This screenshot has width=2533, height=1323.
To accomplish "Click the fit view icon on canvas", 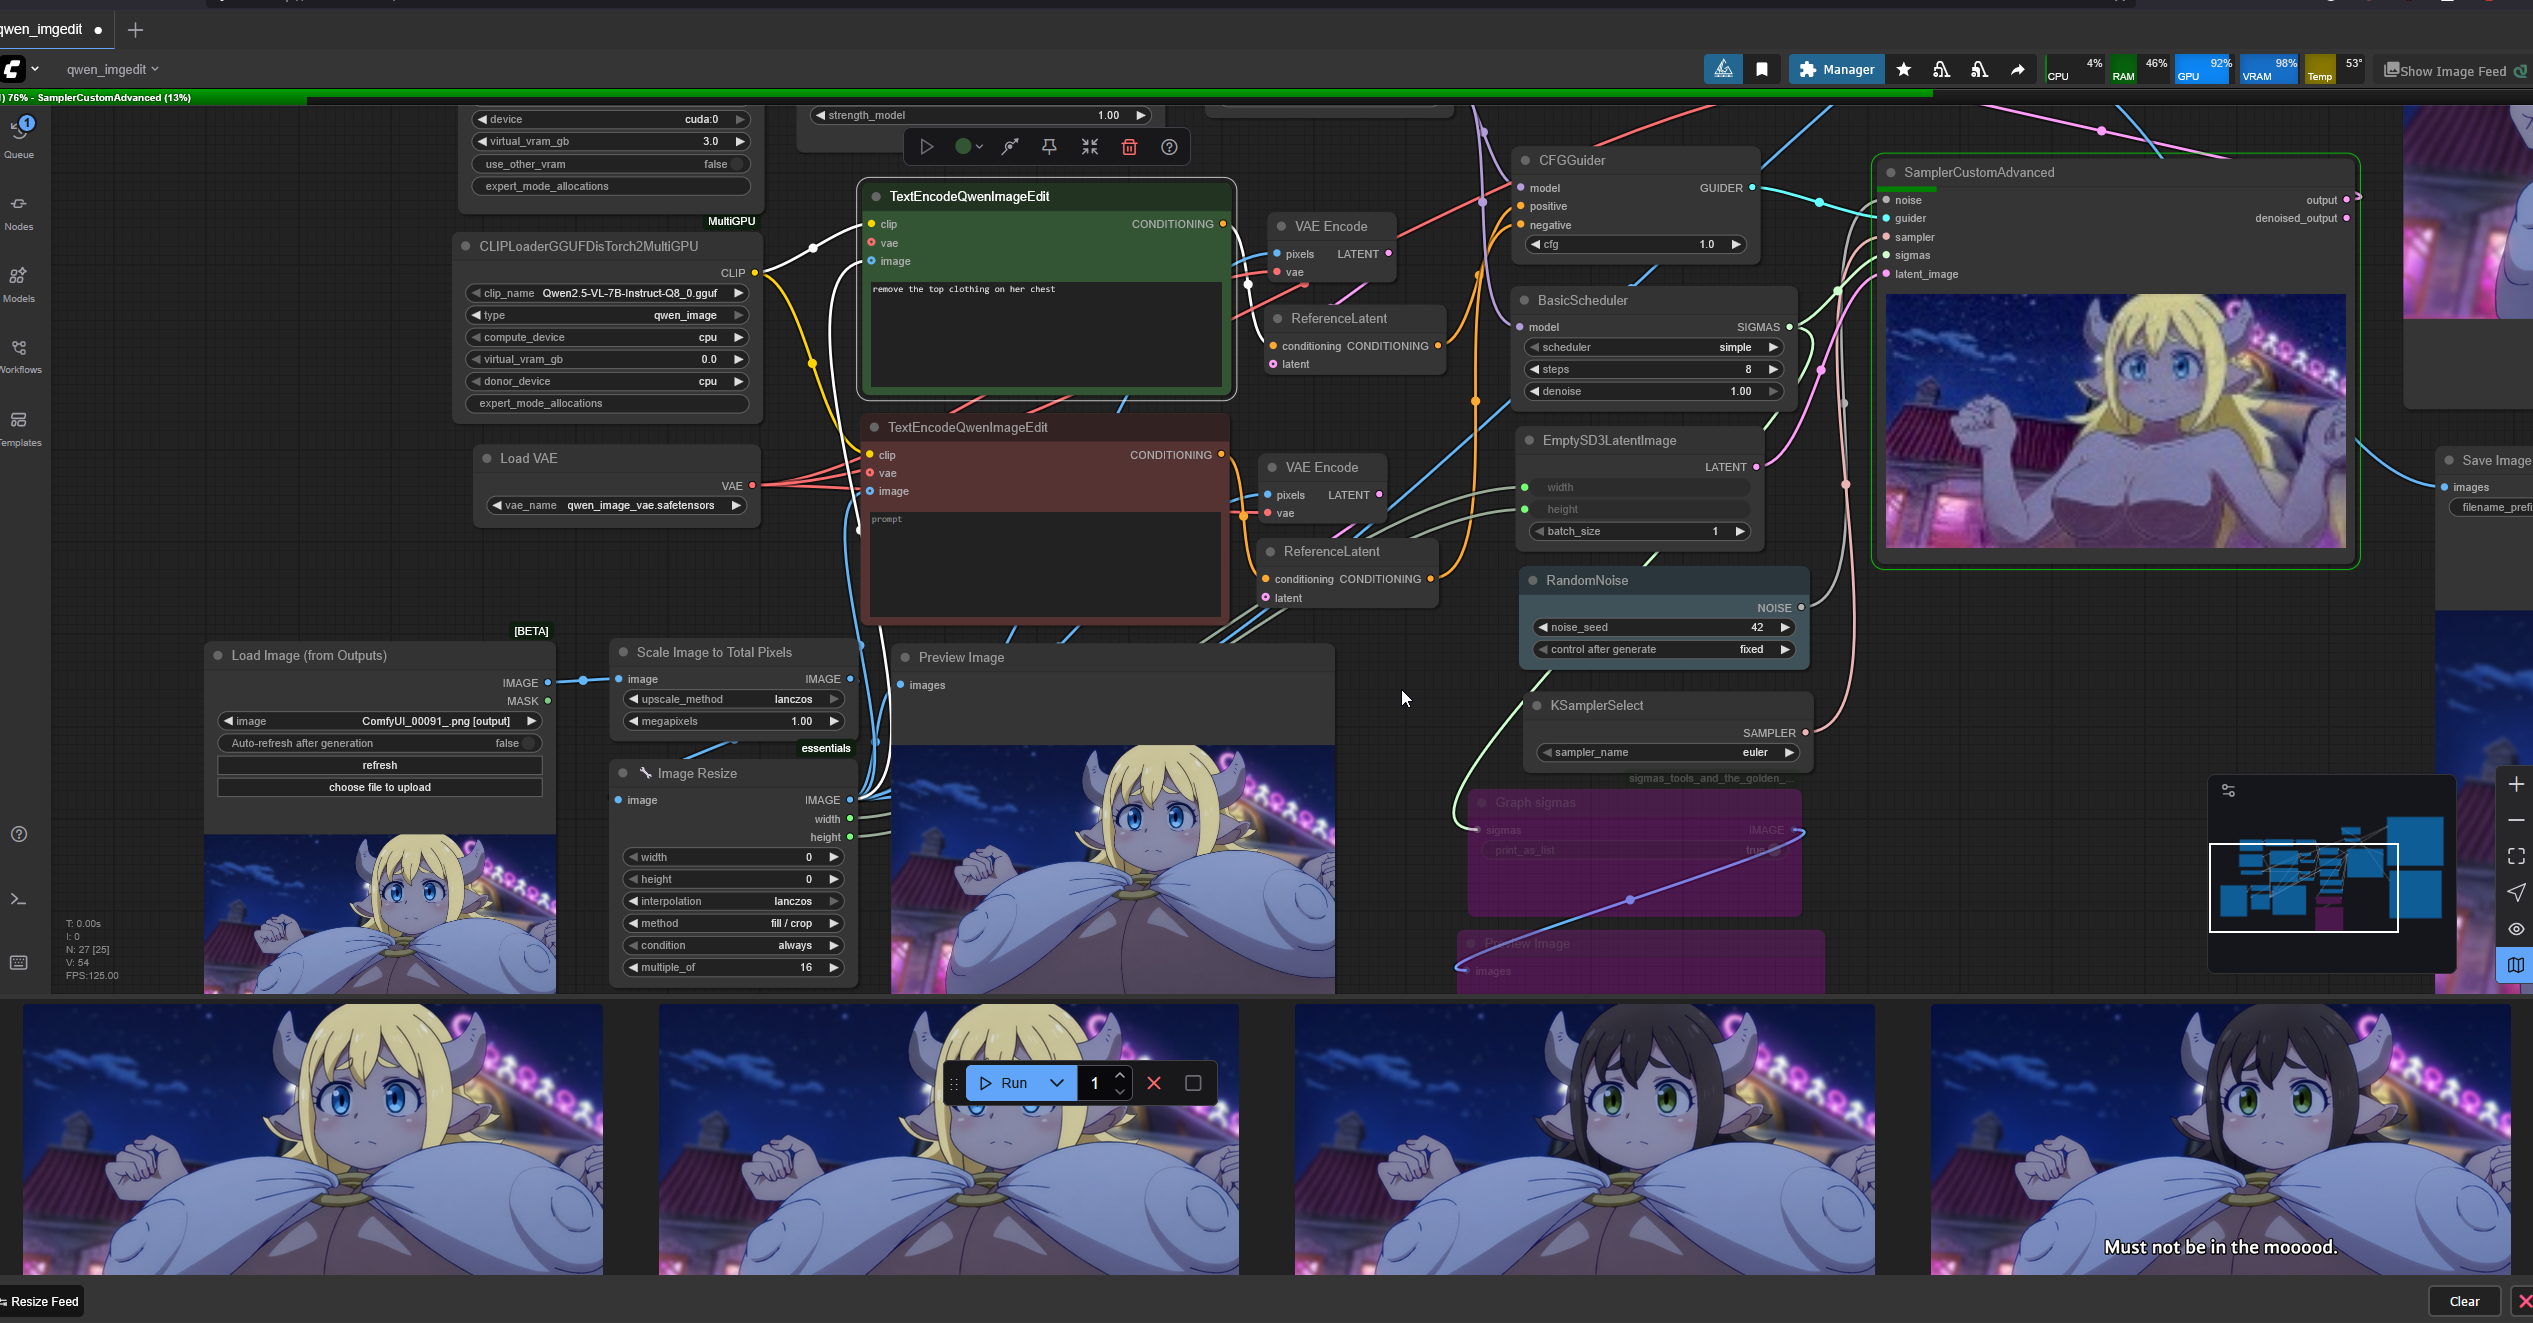I will [x=2515, y=856].
